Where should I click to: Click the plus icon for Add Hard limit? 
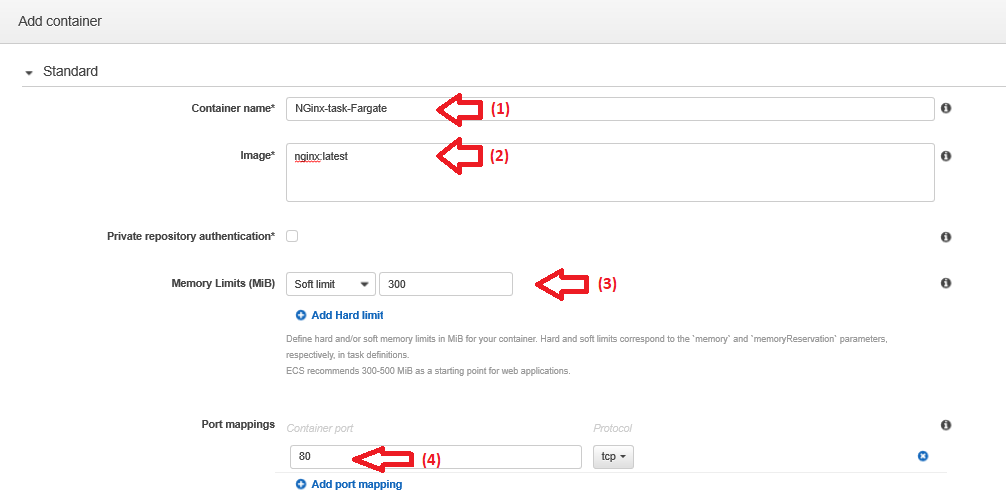[x=301, y=315]
